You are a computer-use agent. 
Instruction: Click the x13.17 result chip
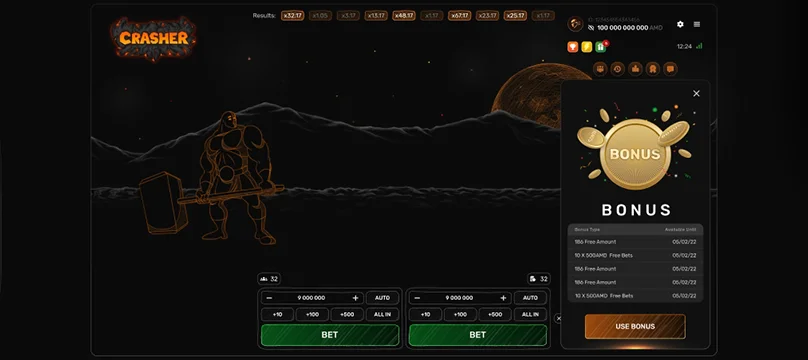click(376, 15)
